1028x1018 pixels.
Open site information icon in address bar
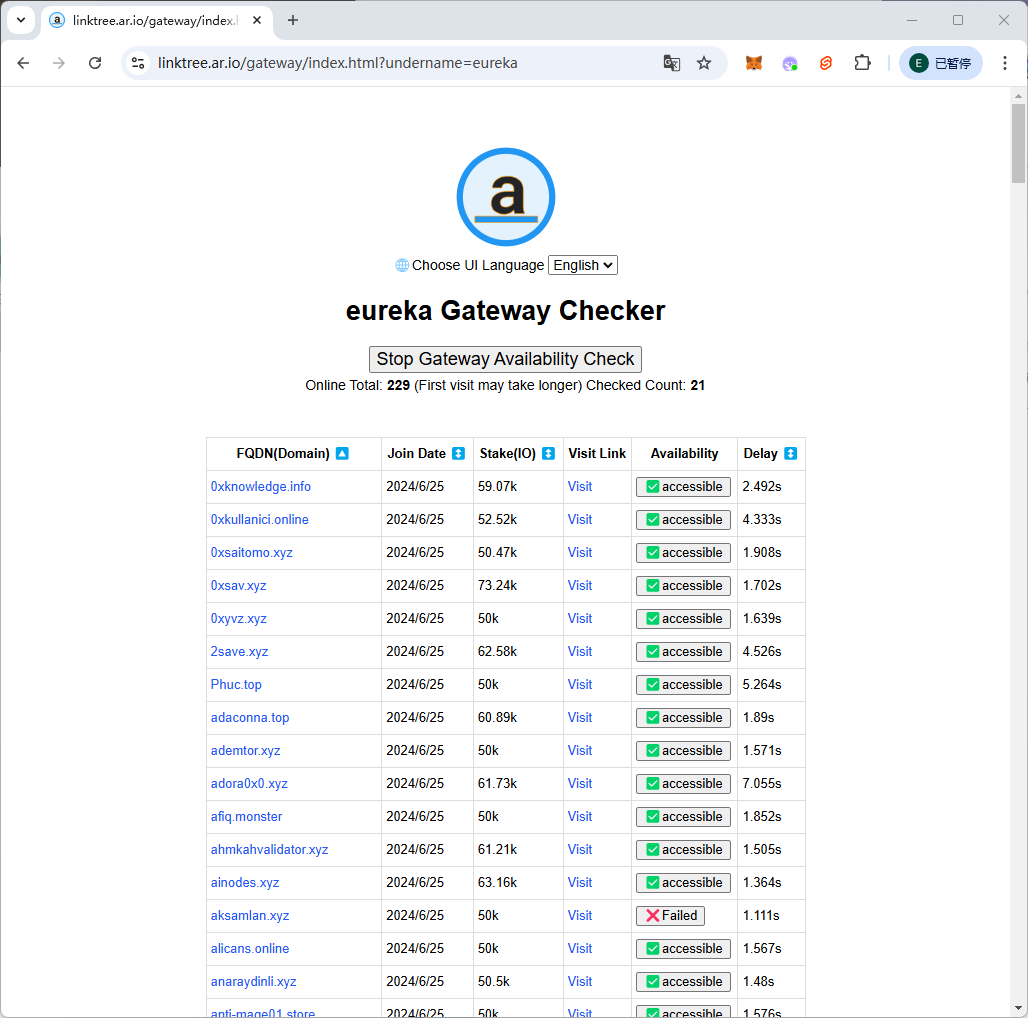coord(138,63)
